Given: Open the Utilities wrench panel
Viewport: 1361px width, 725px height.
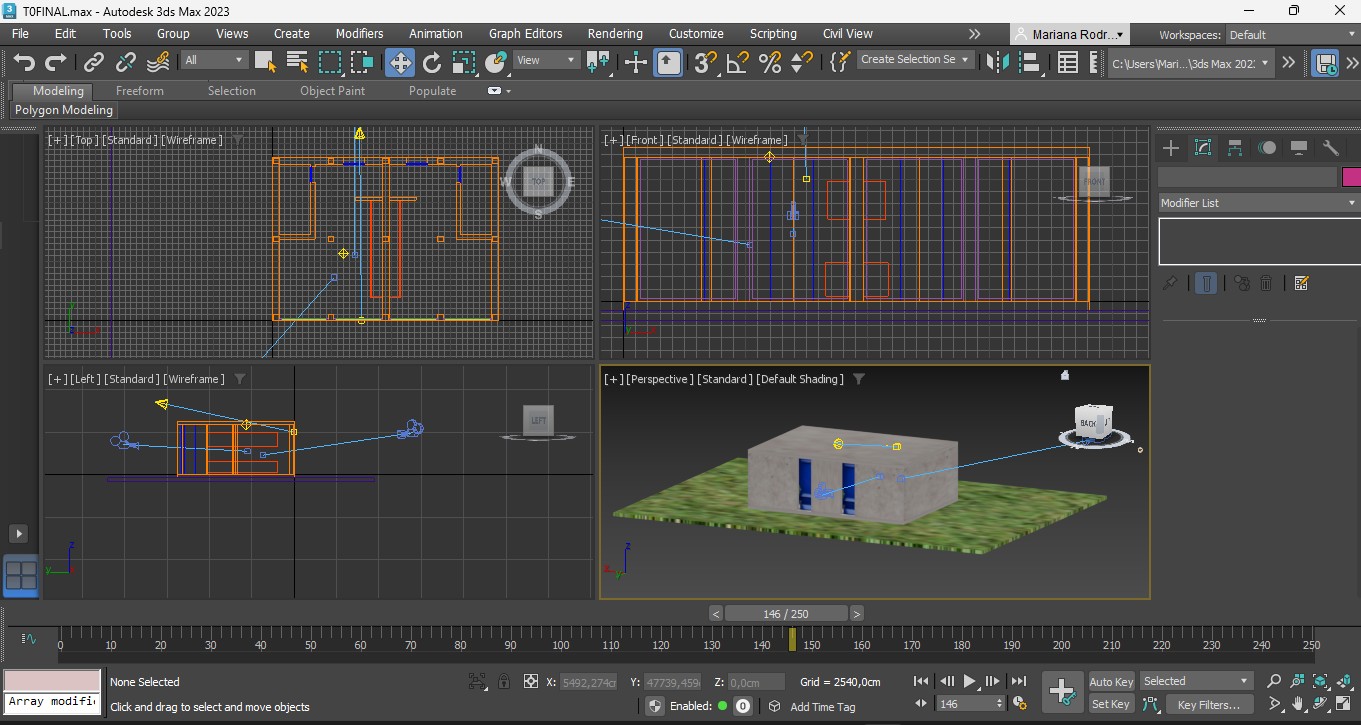Looking at the screenshot, I should click(1331, 148).
